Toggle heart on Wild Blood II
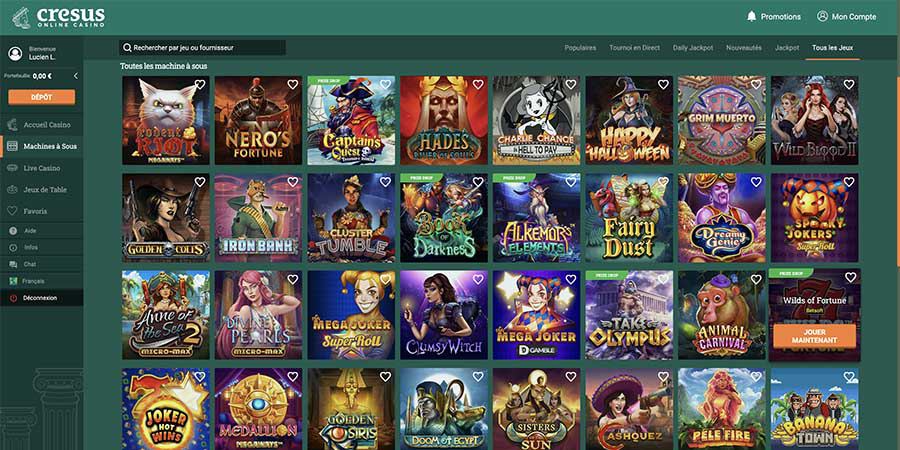The image size is (900, 450). 849,84
